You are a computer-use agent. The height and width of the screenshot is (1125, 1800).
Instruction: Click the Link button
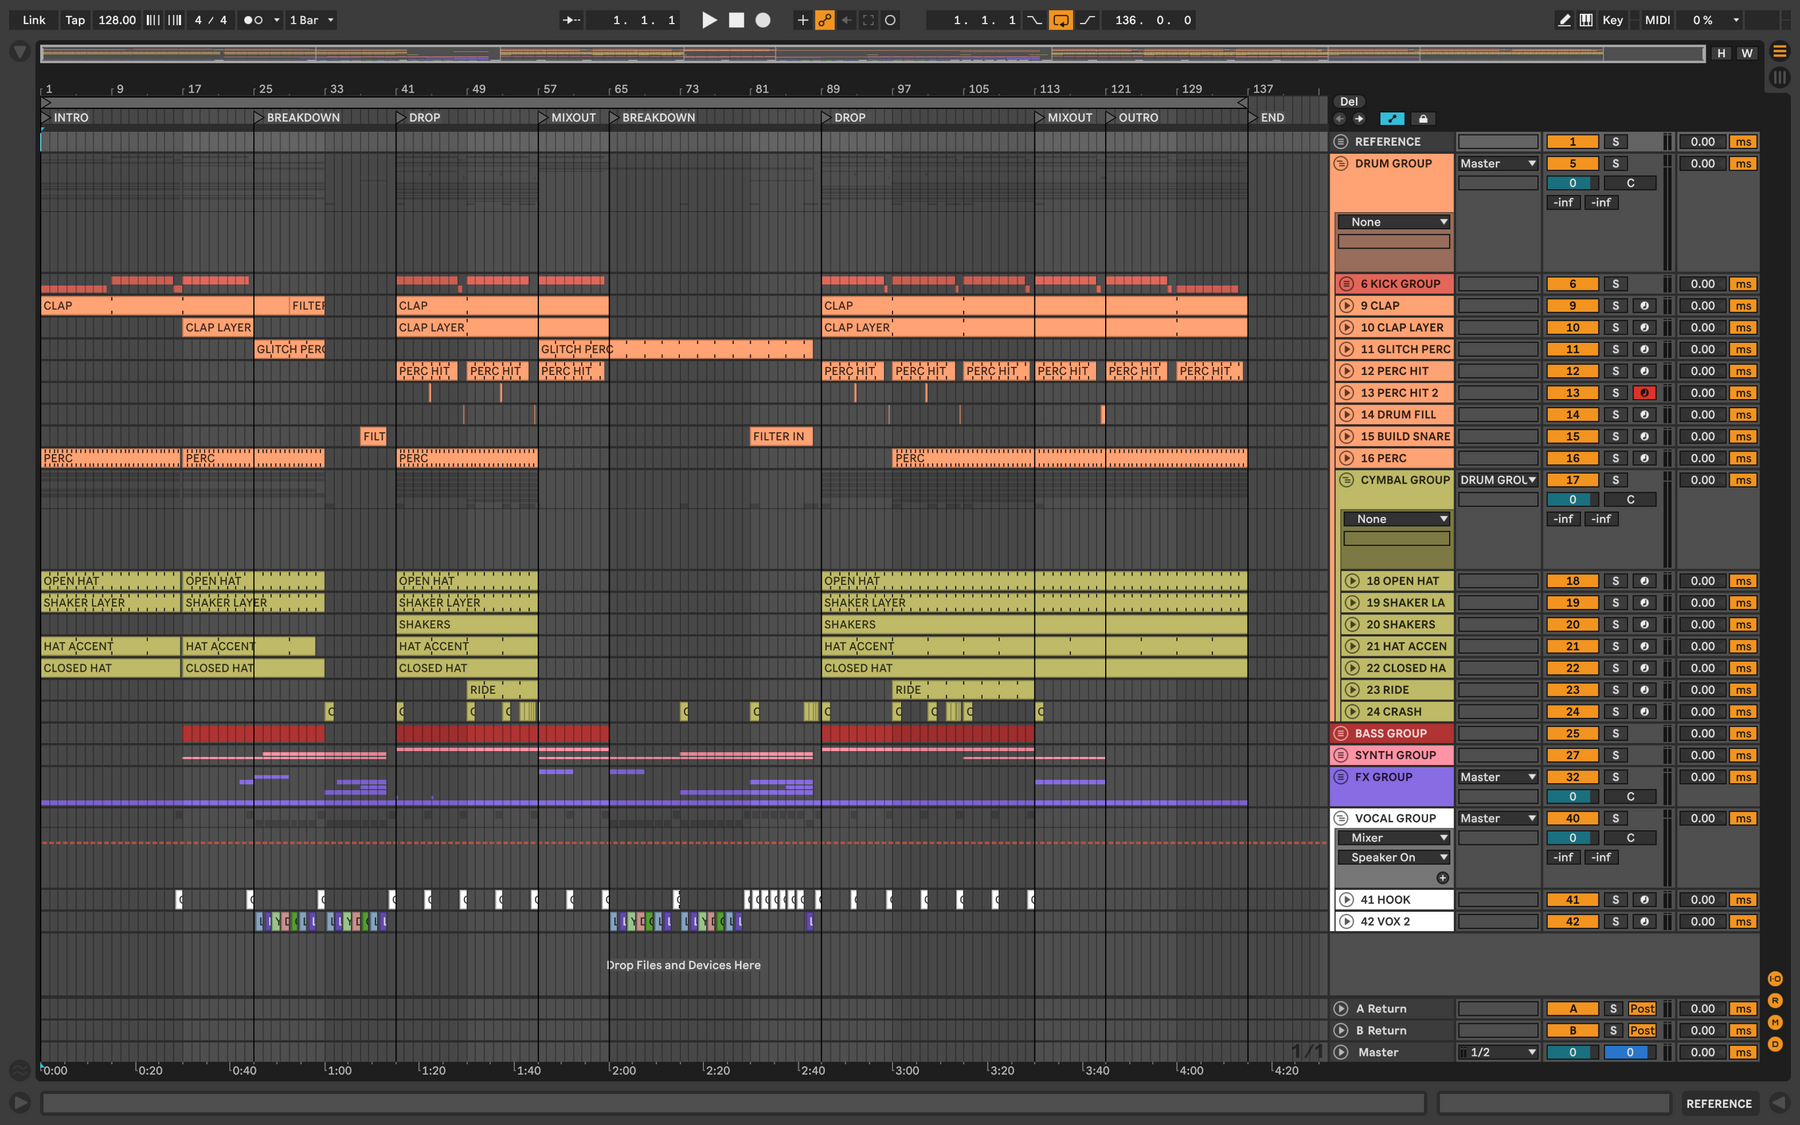pos(34,20)
